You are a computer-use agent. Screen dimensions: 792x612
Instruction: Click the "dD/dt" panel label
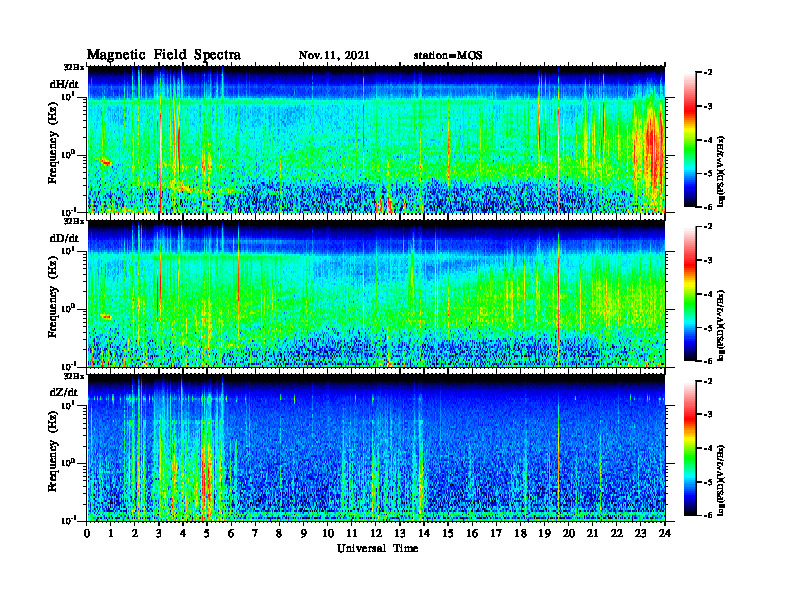click(64, 238)
